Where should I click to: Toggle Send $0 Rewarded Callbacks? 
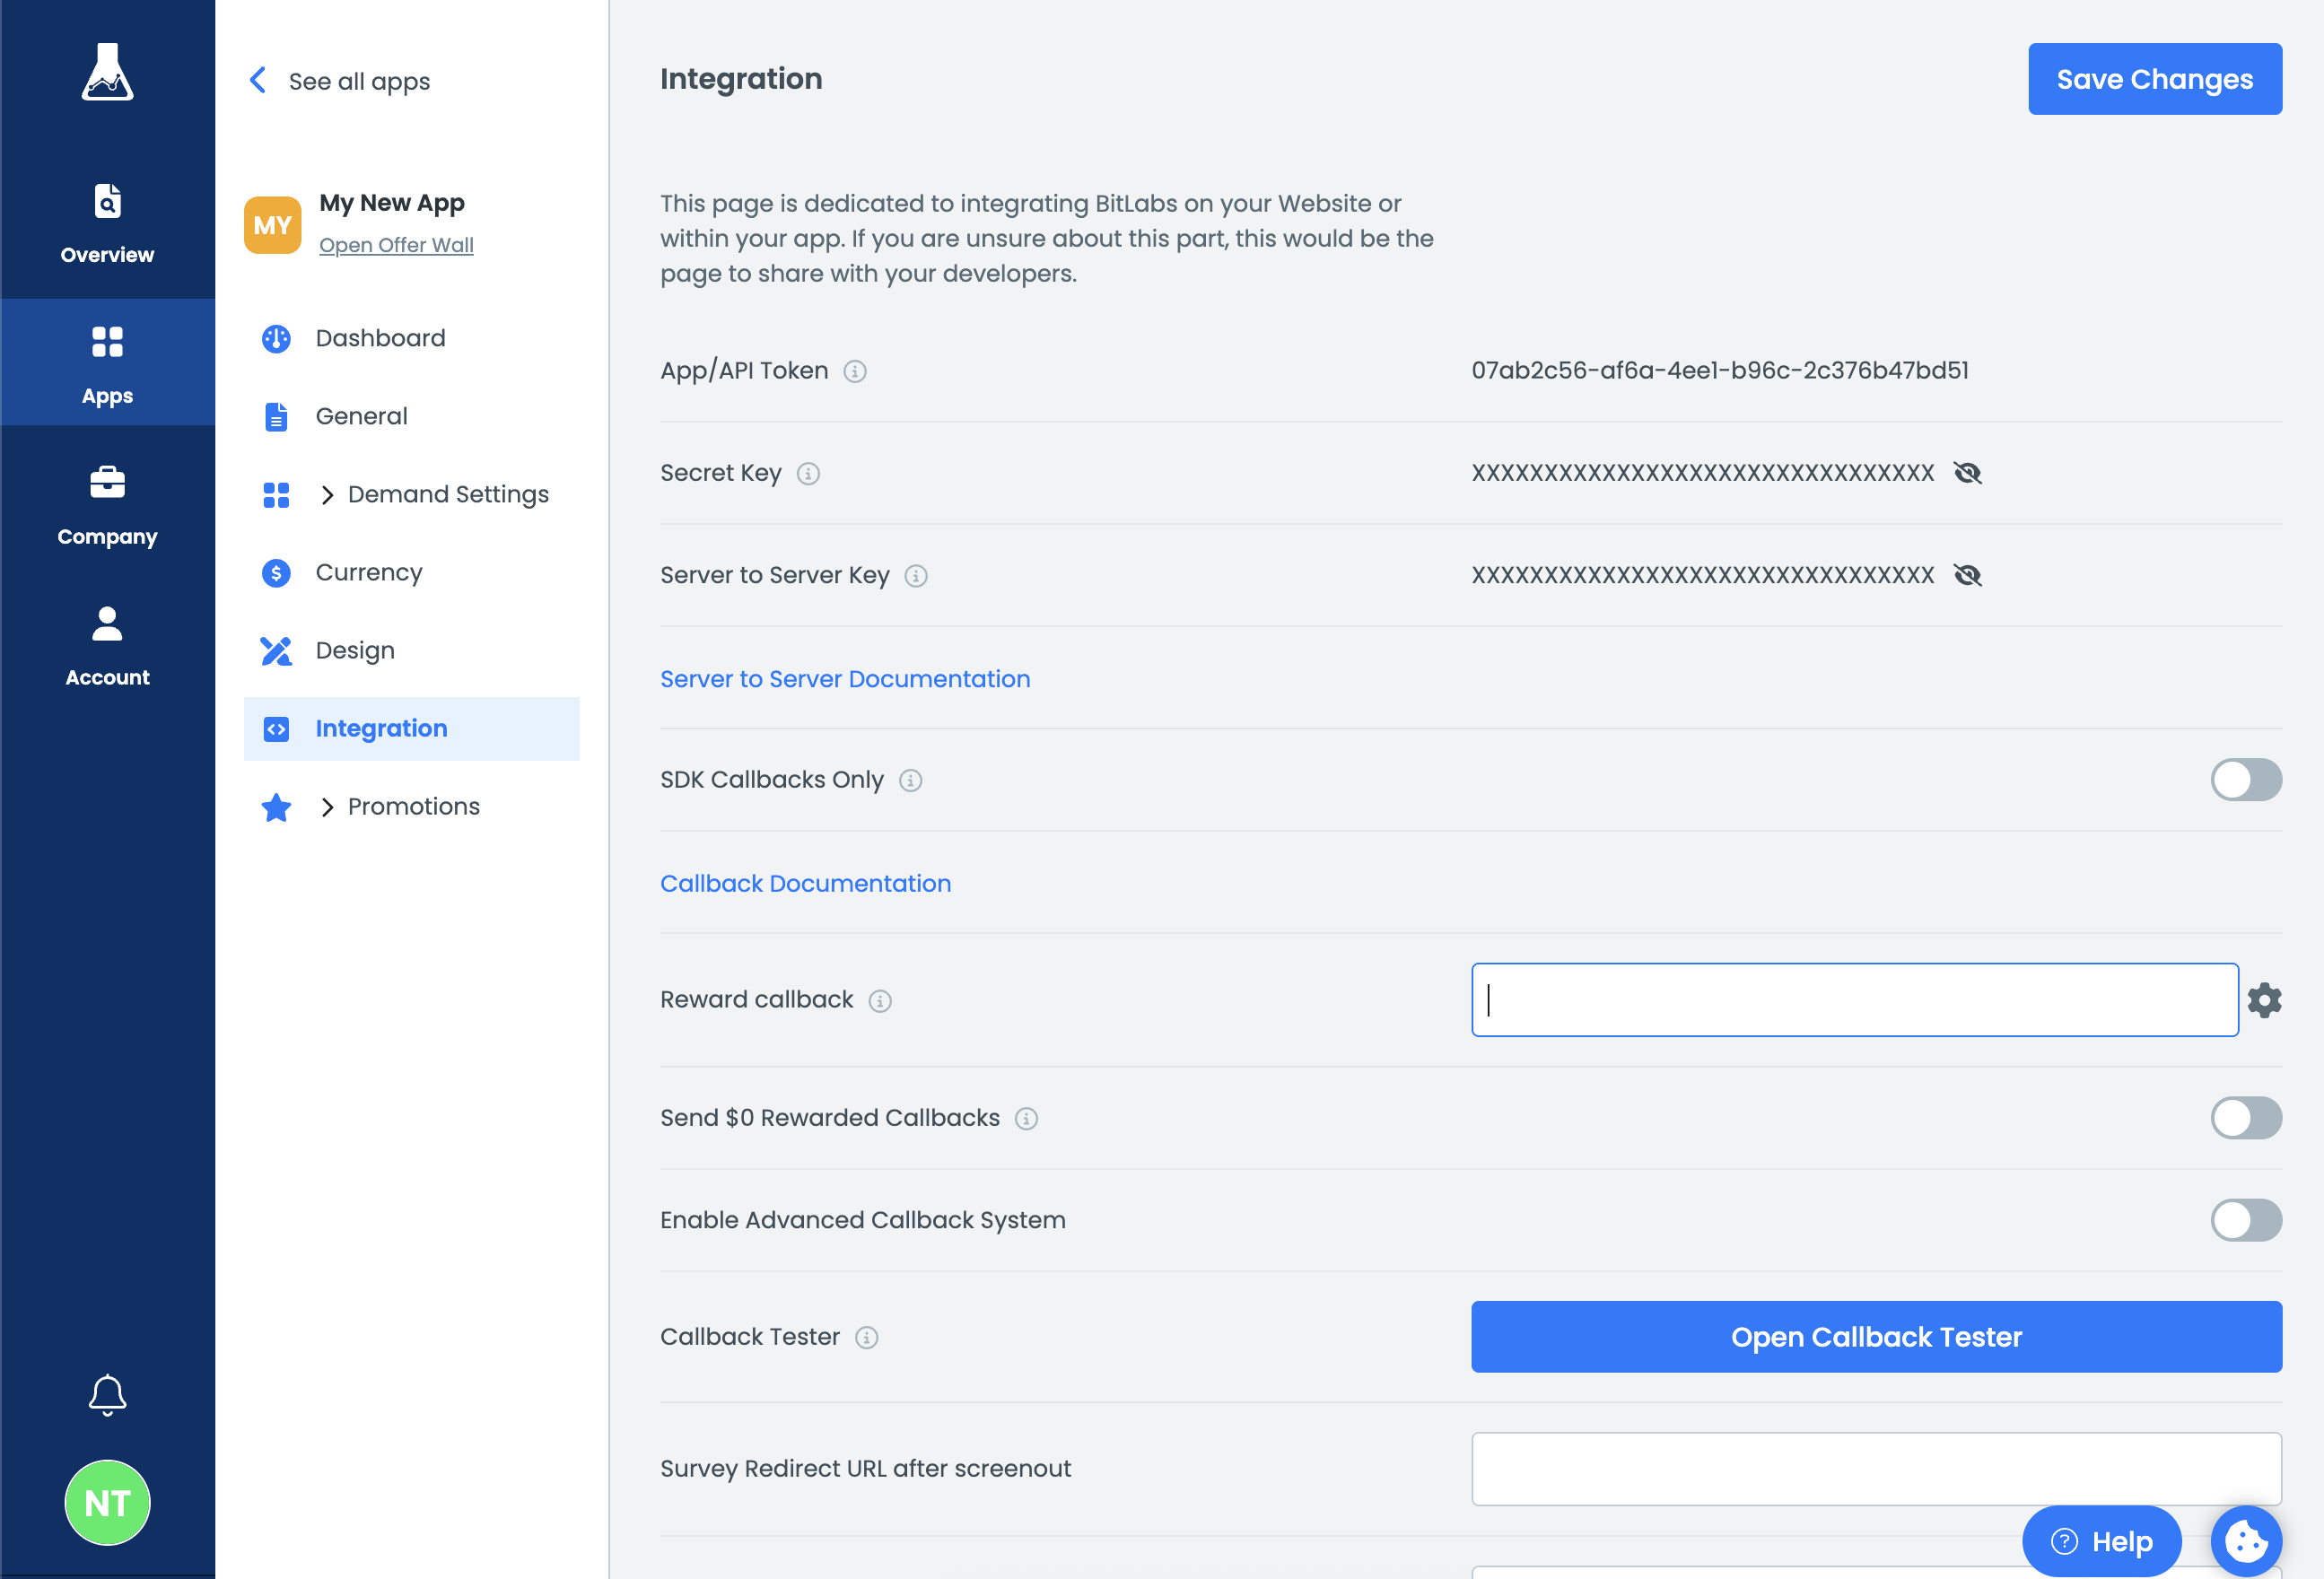pyautogui.click(x=2245, y=1118)
